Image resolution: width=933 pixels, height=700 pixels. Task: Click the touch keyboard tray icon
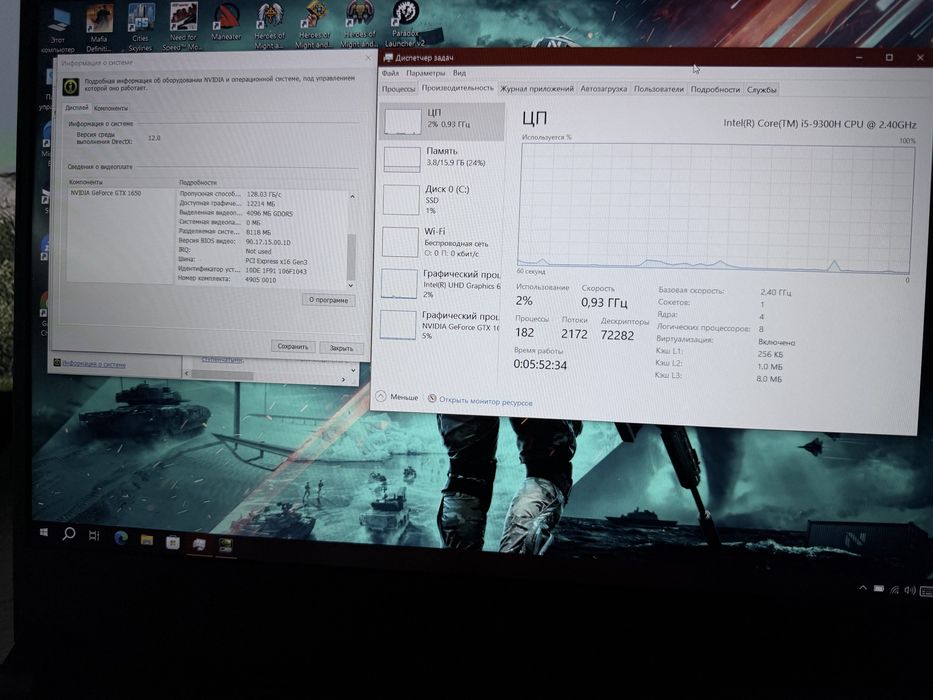[x=926, y=591]
